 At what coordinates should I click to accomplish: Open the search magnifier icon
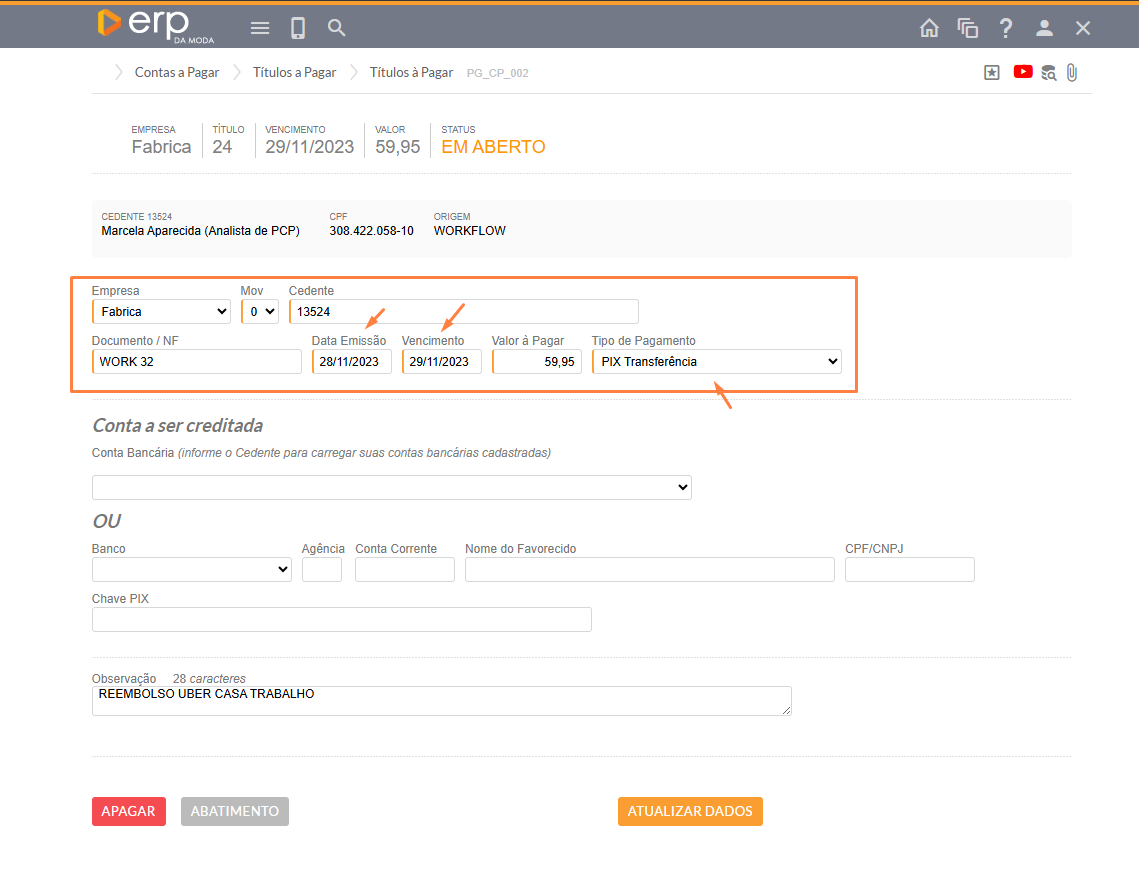(x=337, y=28)
